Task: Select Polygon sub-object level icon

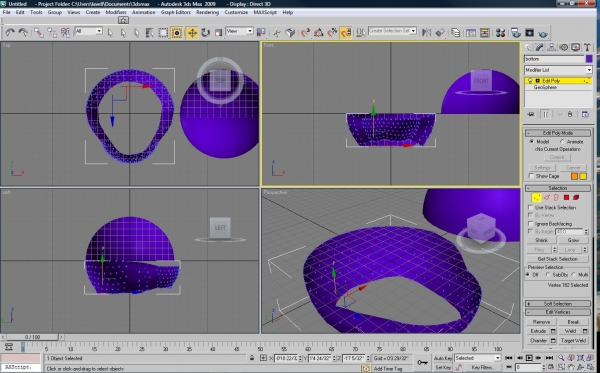Action: tap(566, 197)
